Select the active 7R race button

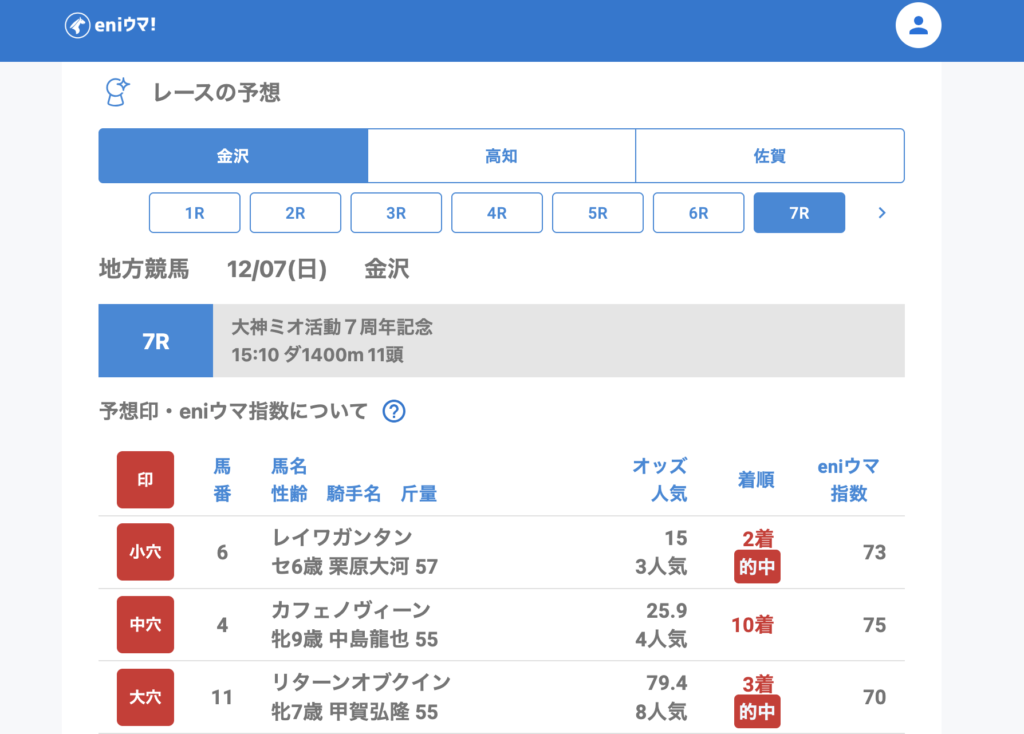[x=799, y=213]
